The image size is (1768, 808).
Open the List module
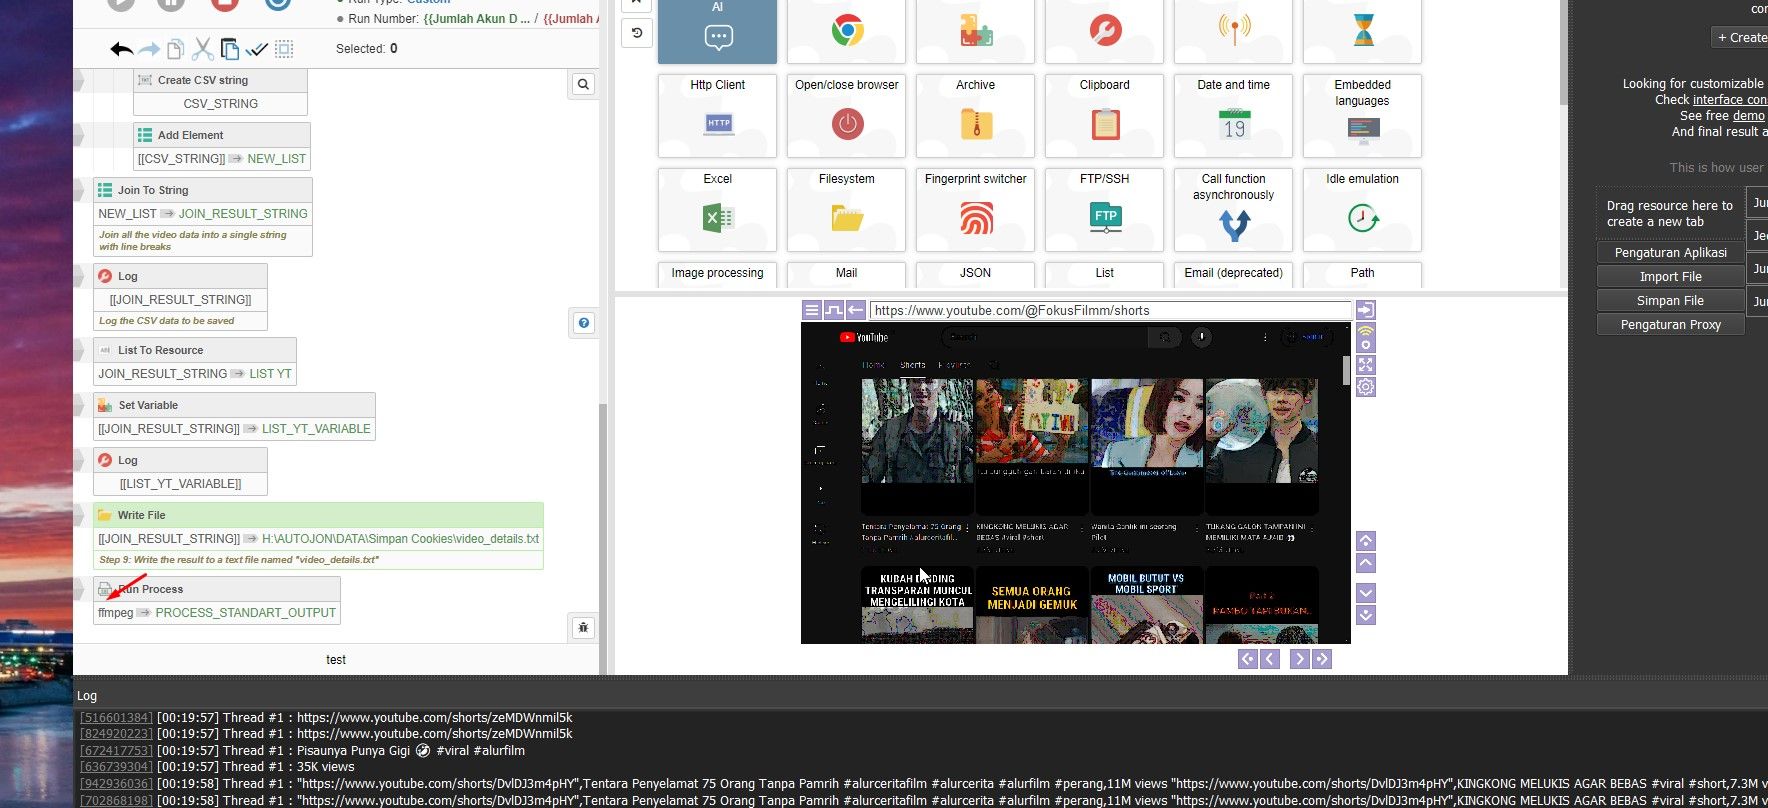coord(1104,274)
